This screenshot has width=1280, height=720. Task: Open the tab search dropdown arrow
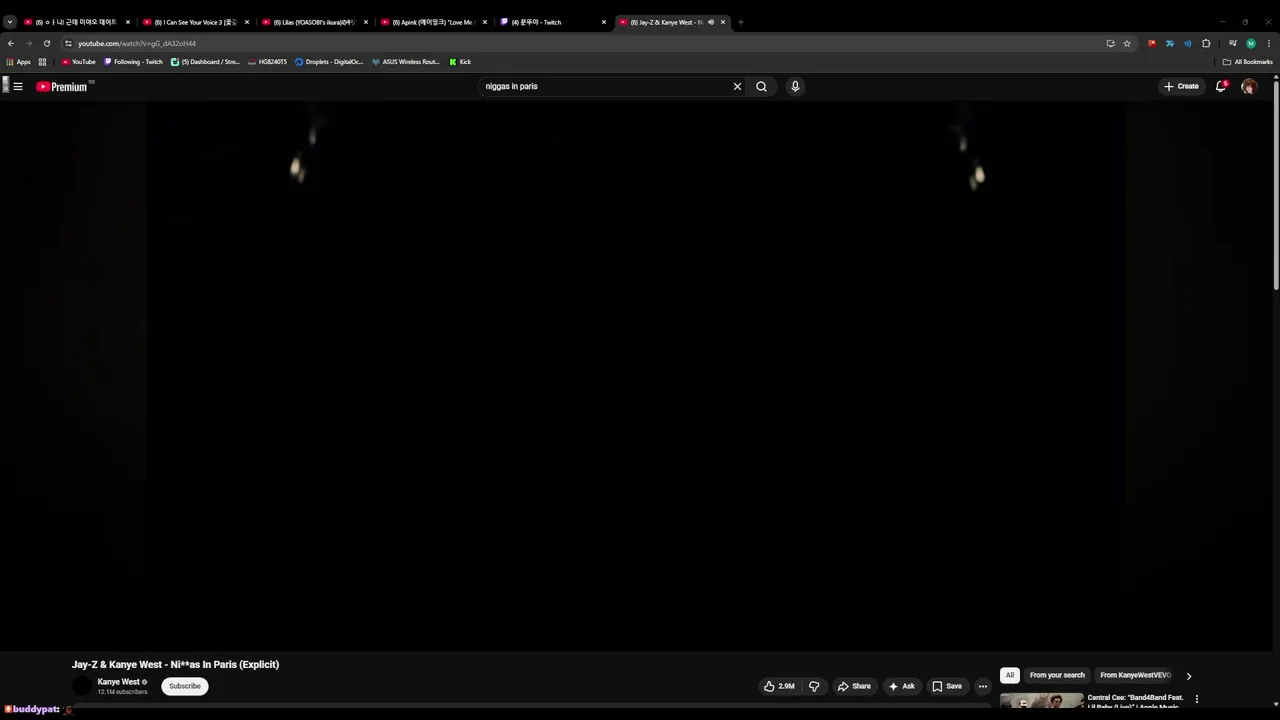pyautogui.click(x=10, y=22)
